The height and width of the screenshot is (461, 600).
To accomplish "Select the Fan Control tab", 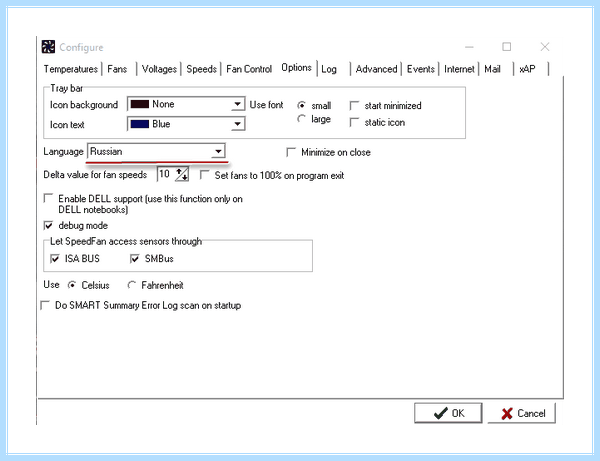I will click(249, 69).
